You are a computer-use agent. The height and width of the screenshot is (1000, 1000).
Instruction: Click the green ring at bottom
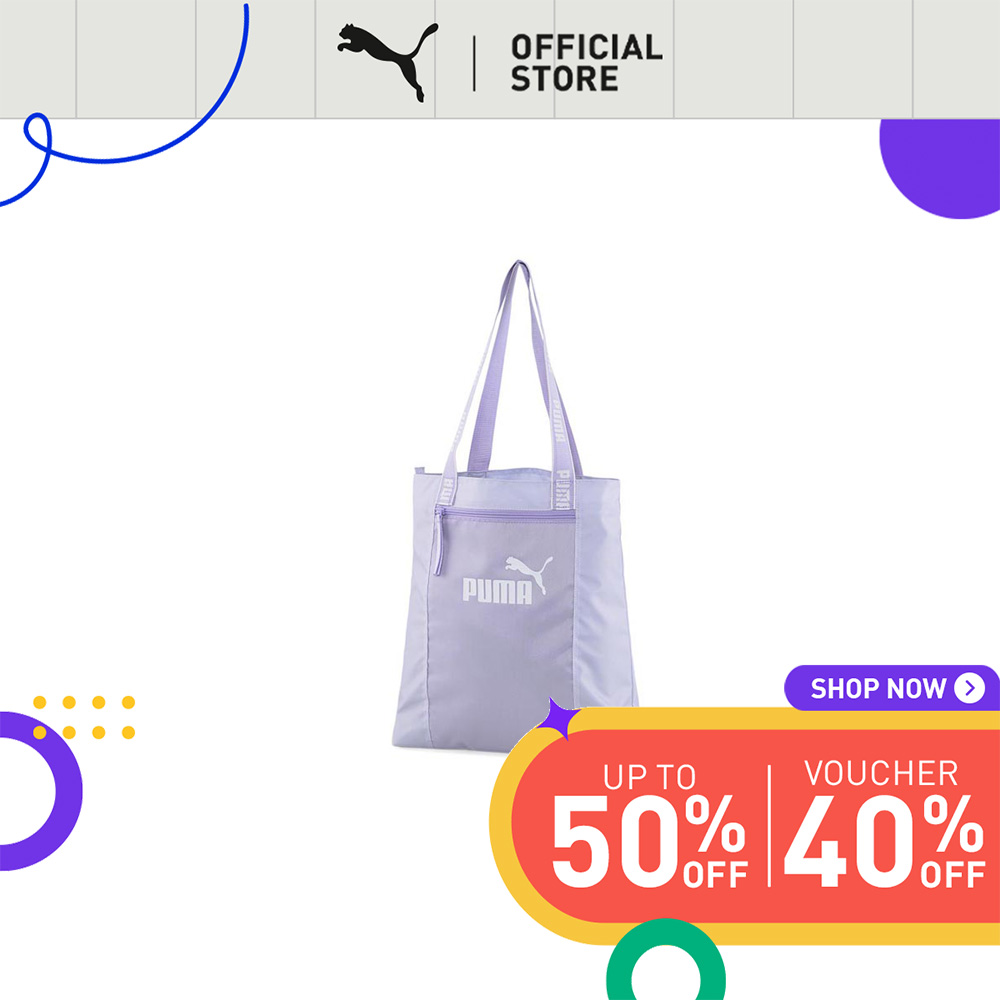point(666,959)
